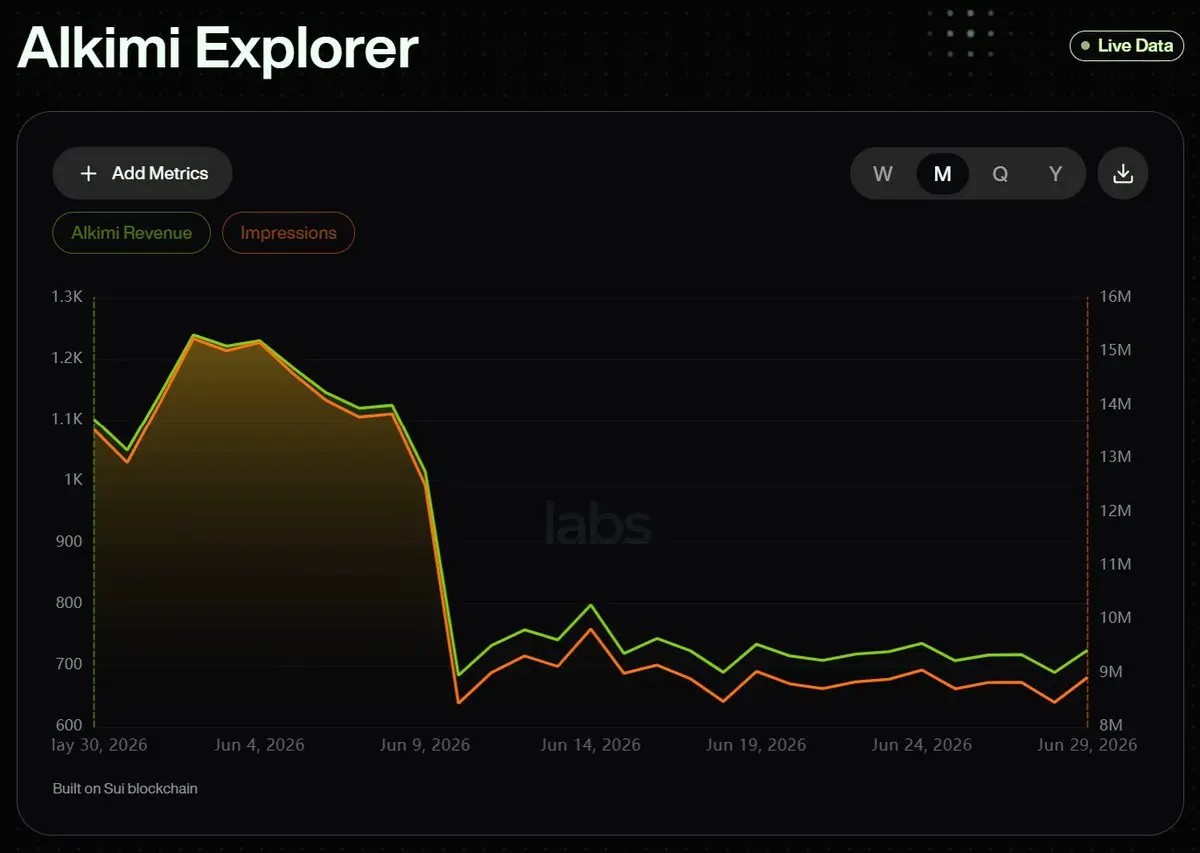Toggle the Impressions metric chip
This screenshot has height=853, width=1200.
pyautogui.click(x=288, y=233)
